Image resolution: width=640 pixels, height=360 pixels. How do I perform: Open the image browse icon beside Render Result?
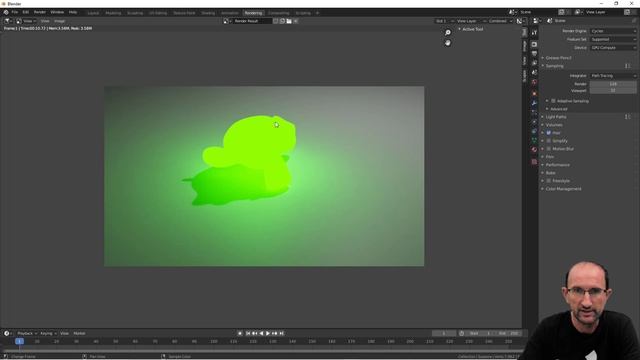[227, 21]
